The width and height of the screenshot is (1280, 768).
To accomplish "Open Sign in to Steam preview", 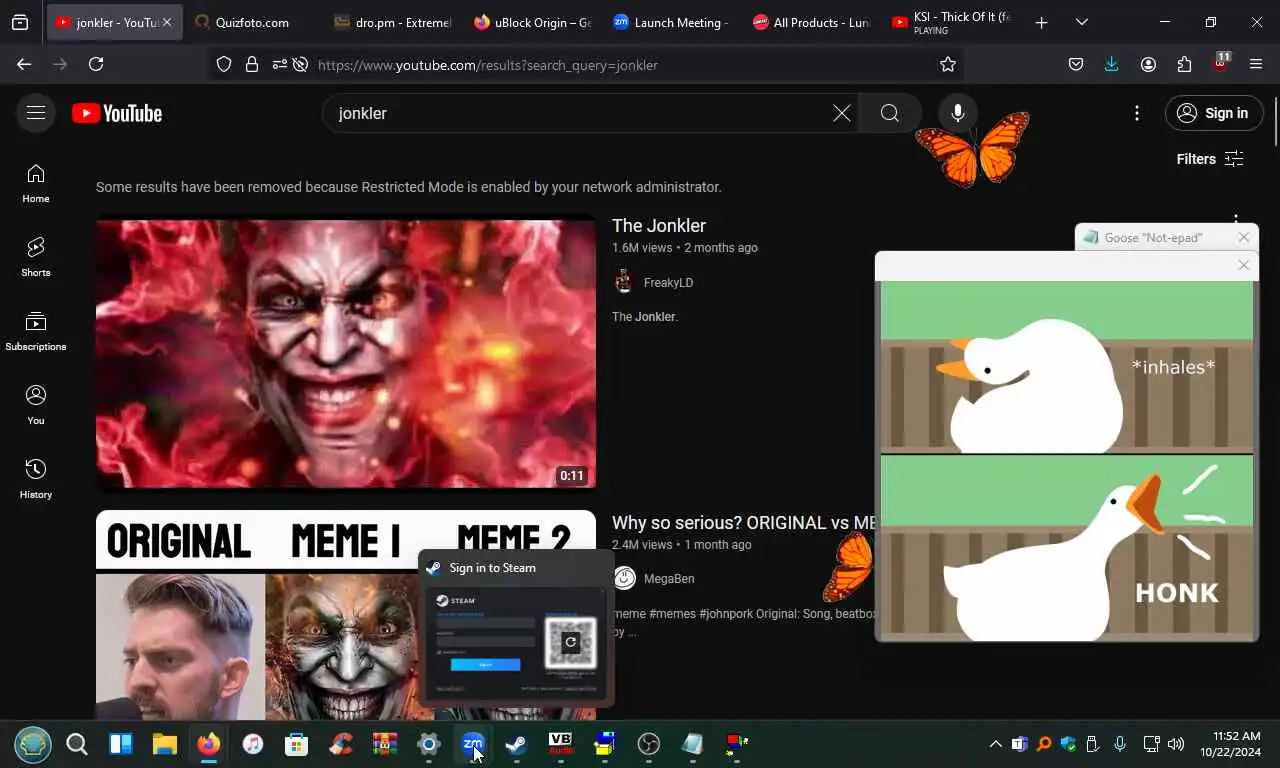I will [516, 629].
